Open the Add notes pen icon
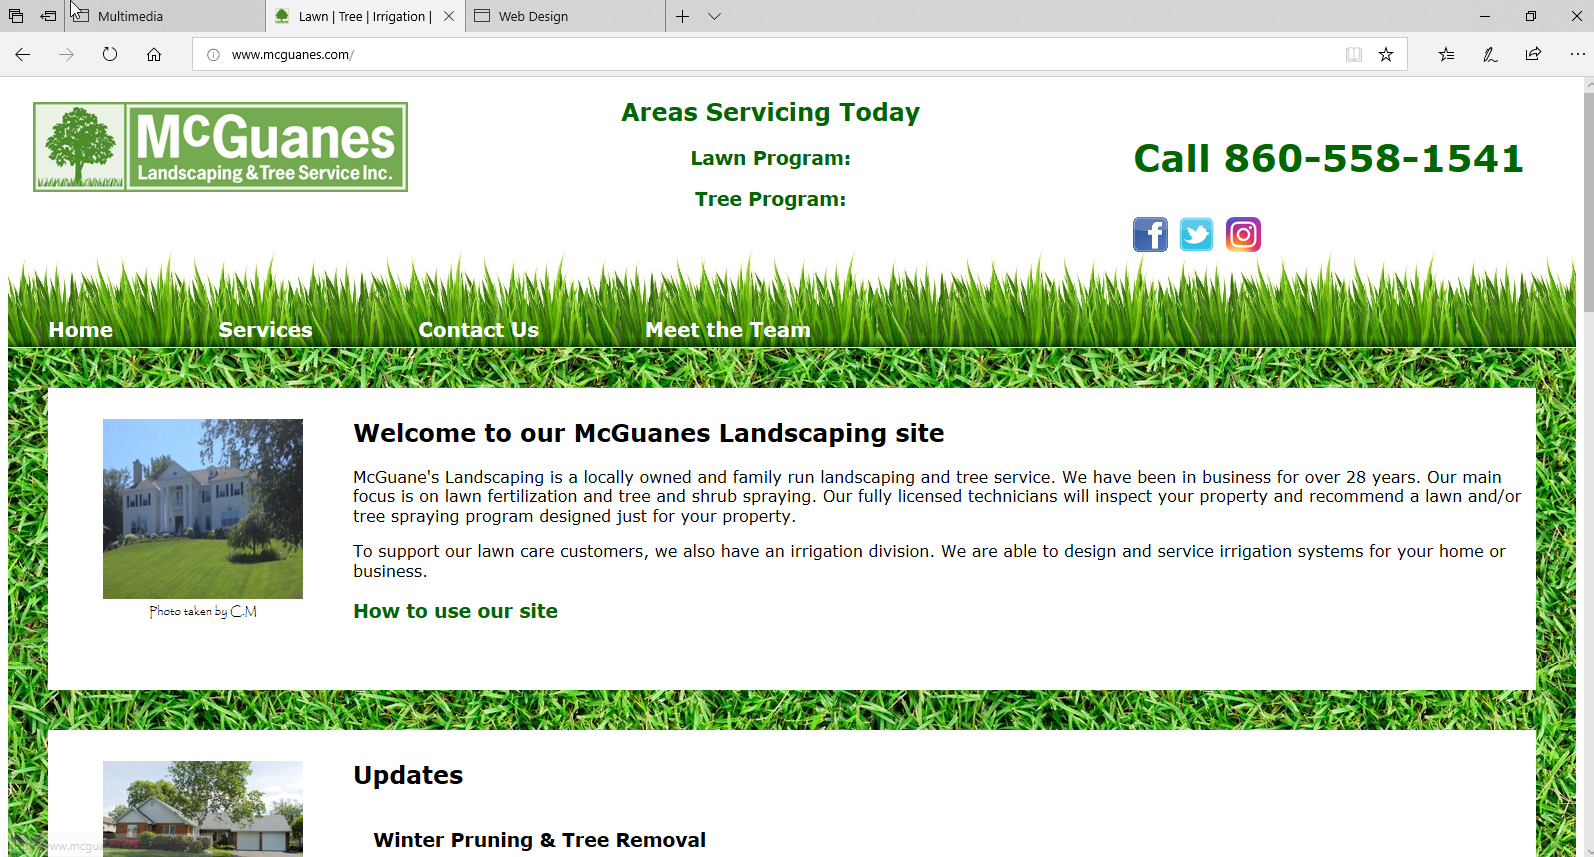 click(x=1490, y=54)
